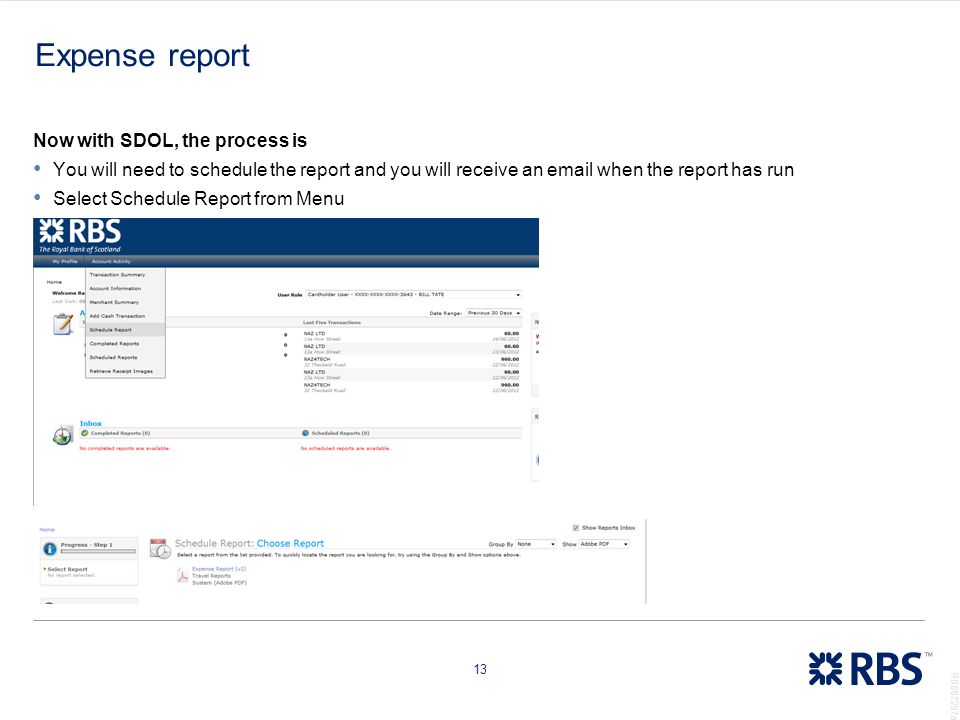Click the RBS logo in the application header

click(80, 236)
